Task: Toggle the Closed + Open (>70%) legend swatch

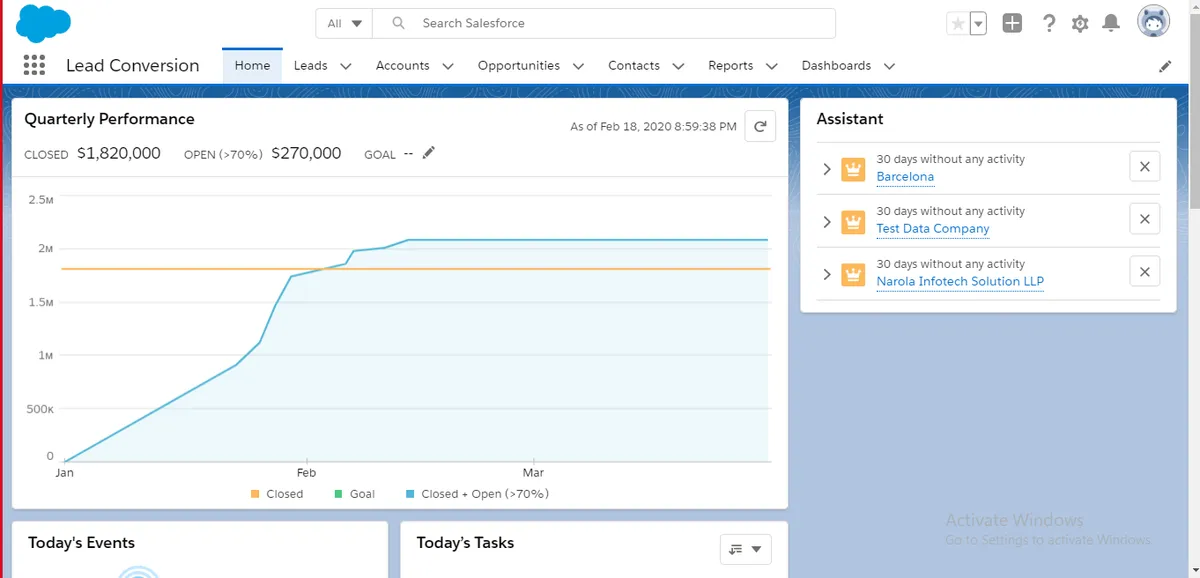Action: [410, 494]
